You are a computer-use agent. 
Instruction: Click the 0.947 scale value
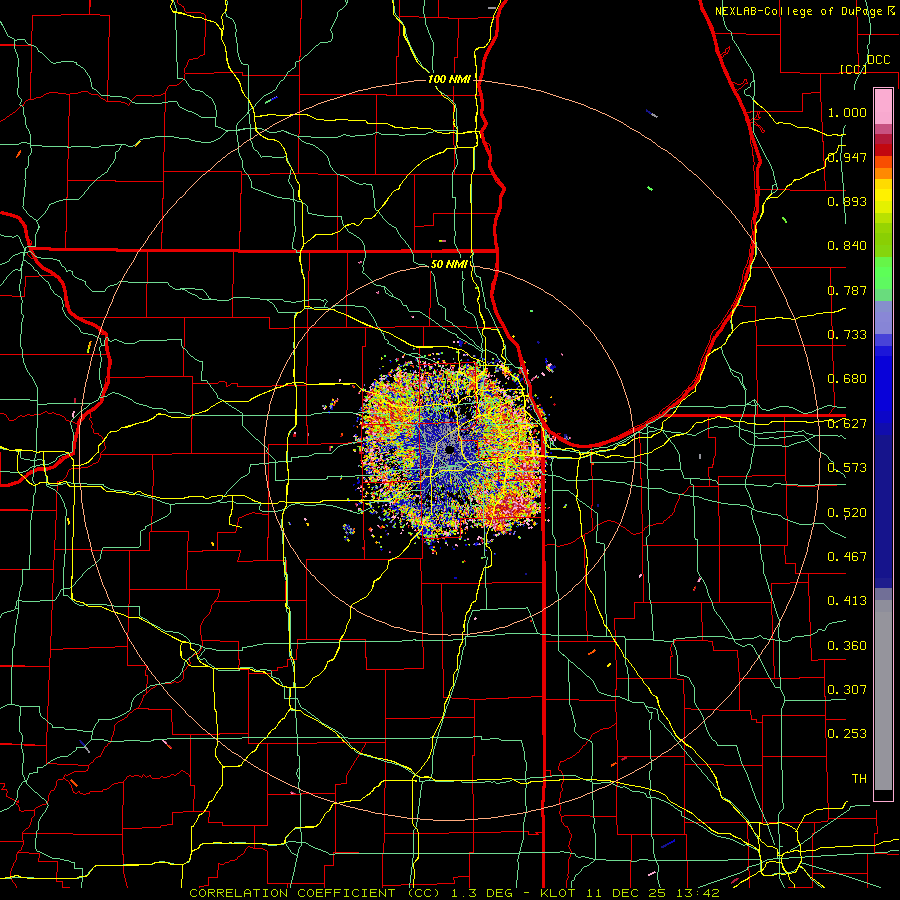(x=847, y=157)
